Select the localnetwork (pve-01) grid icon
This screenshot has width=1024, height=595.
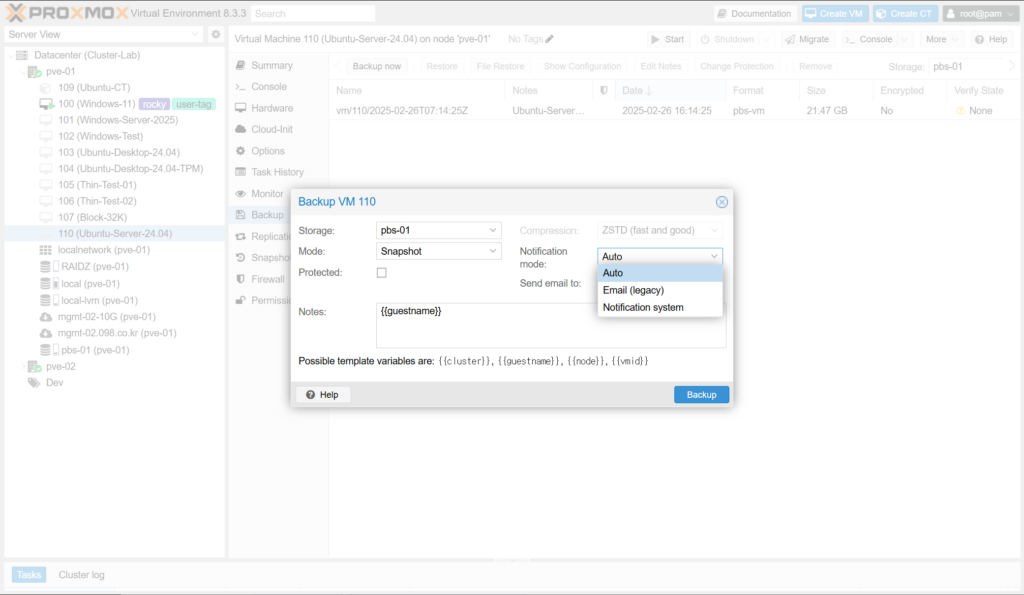46,250
